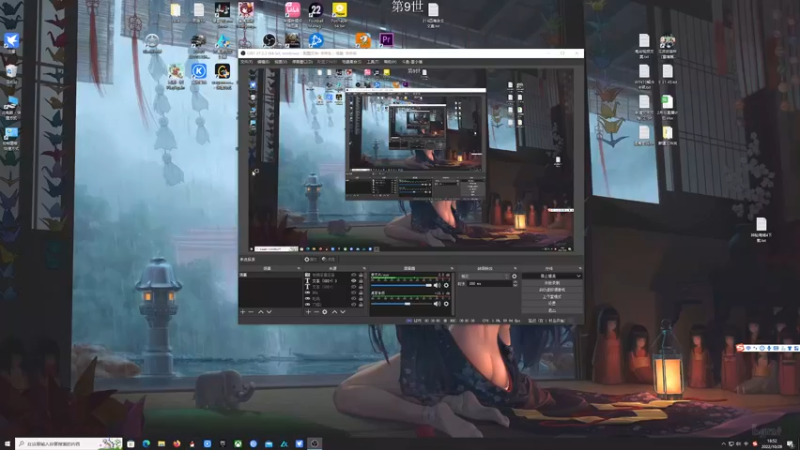Image resolution: width=800 pixels, height=450 pixels.
Task: Lock the 文本 (GDI+) 3 source
Action: (x=361, y=281)
